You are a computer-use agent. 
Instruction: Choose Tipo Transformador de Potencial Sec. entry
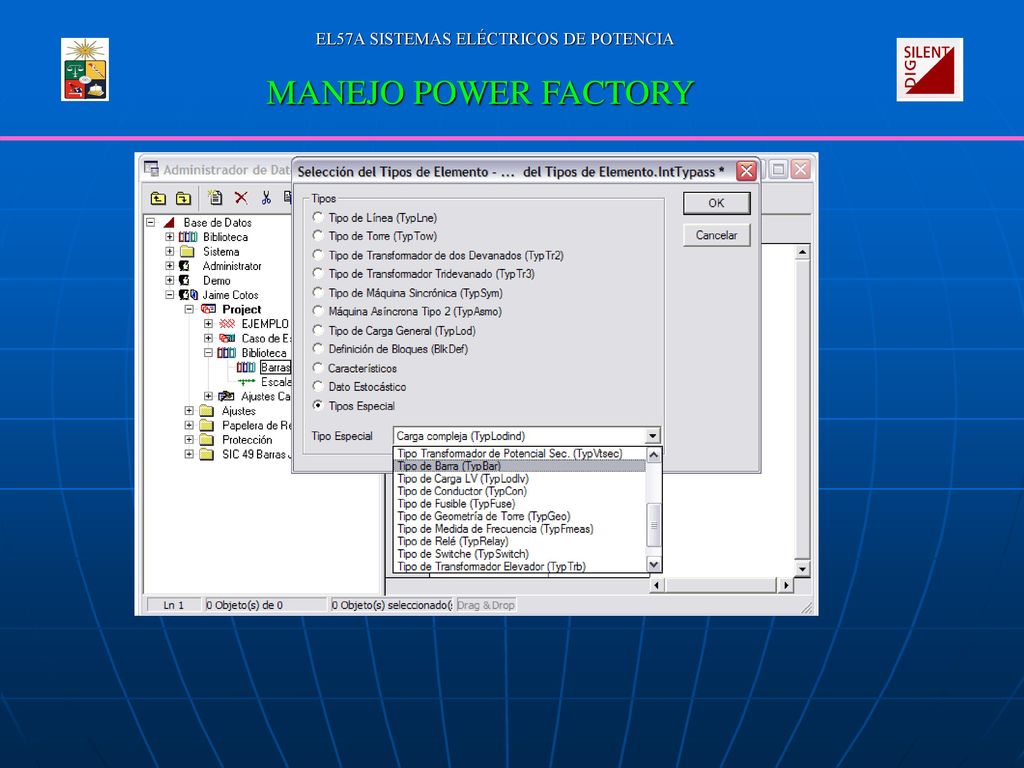520,453
